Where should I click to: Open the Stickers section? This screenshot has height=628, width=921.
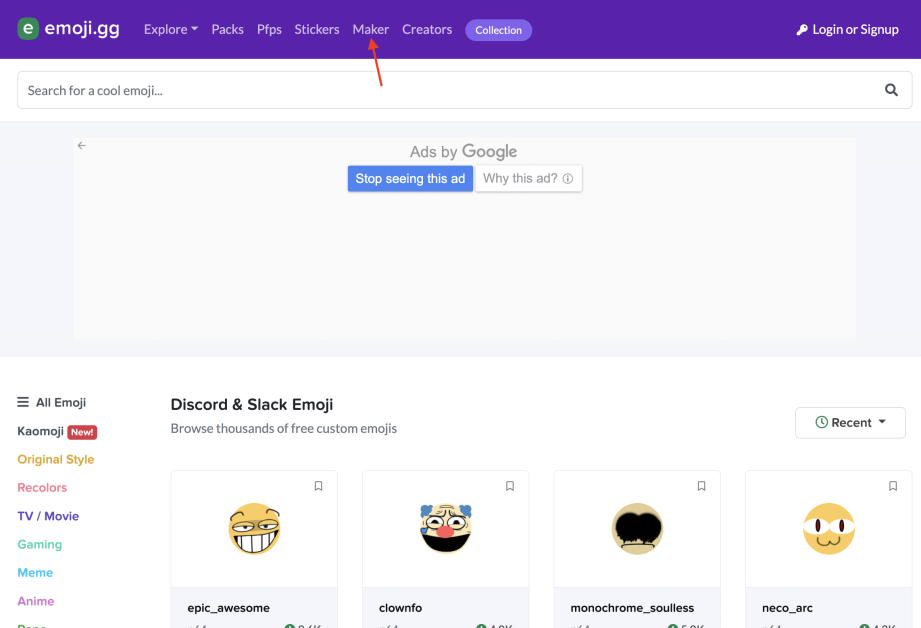(316, 29)
